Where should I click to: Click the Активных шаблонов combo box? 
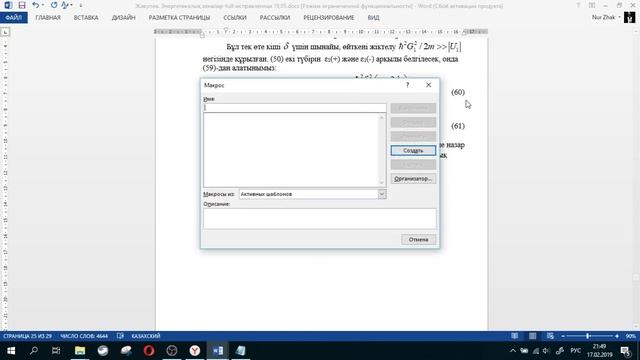tap(312, 194)
